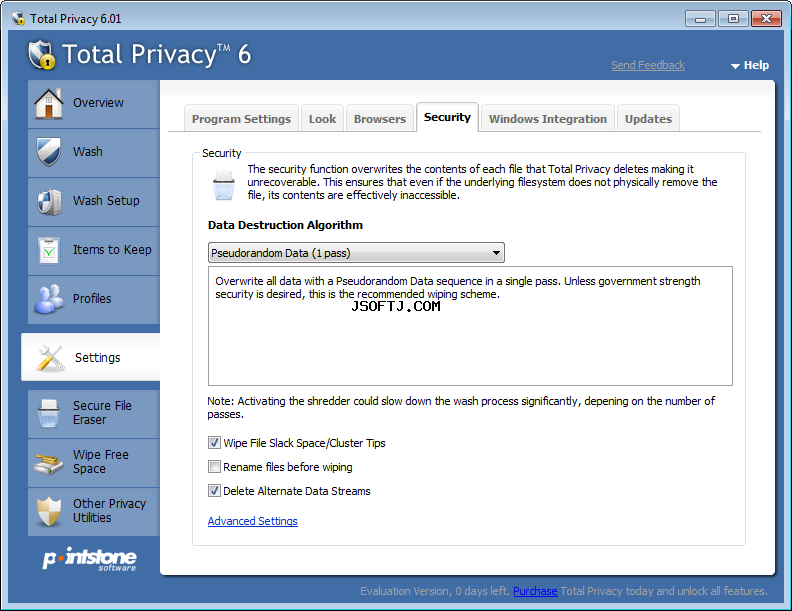The height and width of the screenshot is (611, 792).
Task: Enable Rename files before wiping
Action: pyautogui.click(x=215, y=467)
